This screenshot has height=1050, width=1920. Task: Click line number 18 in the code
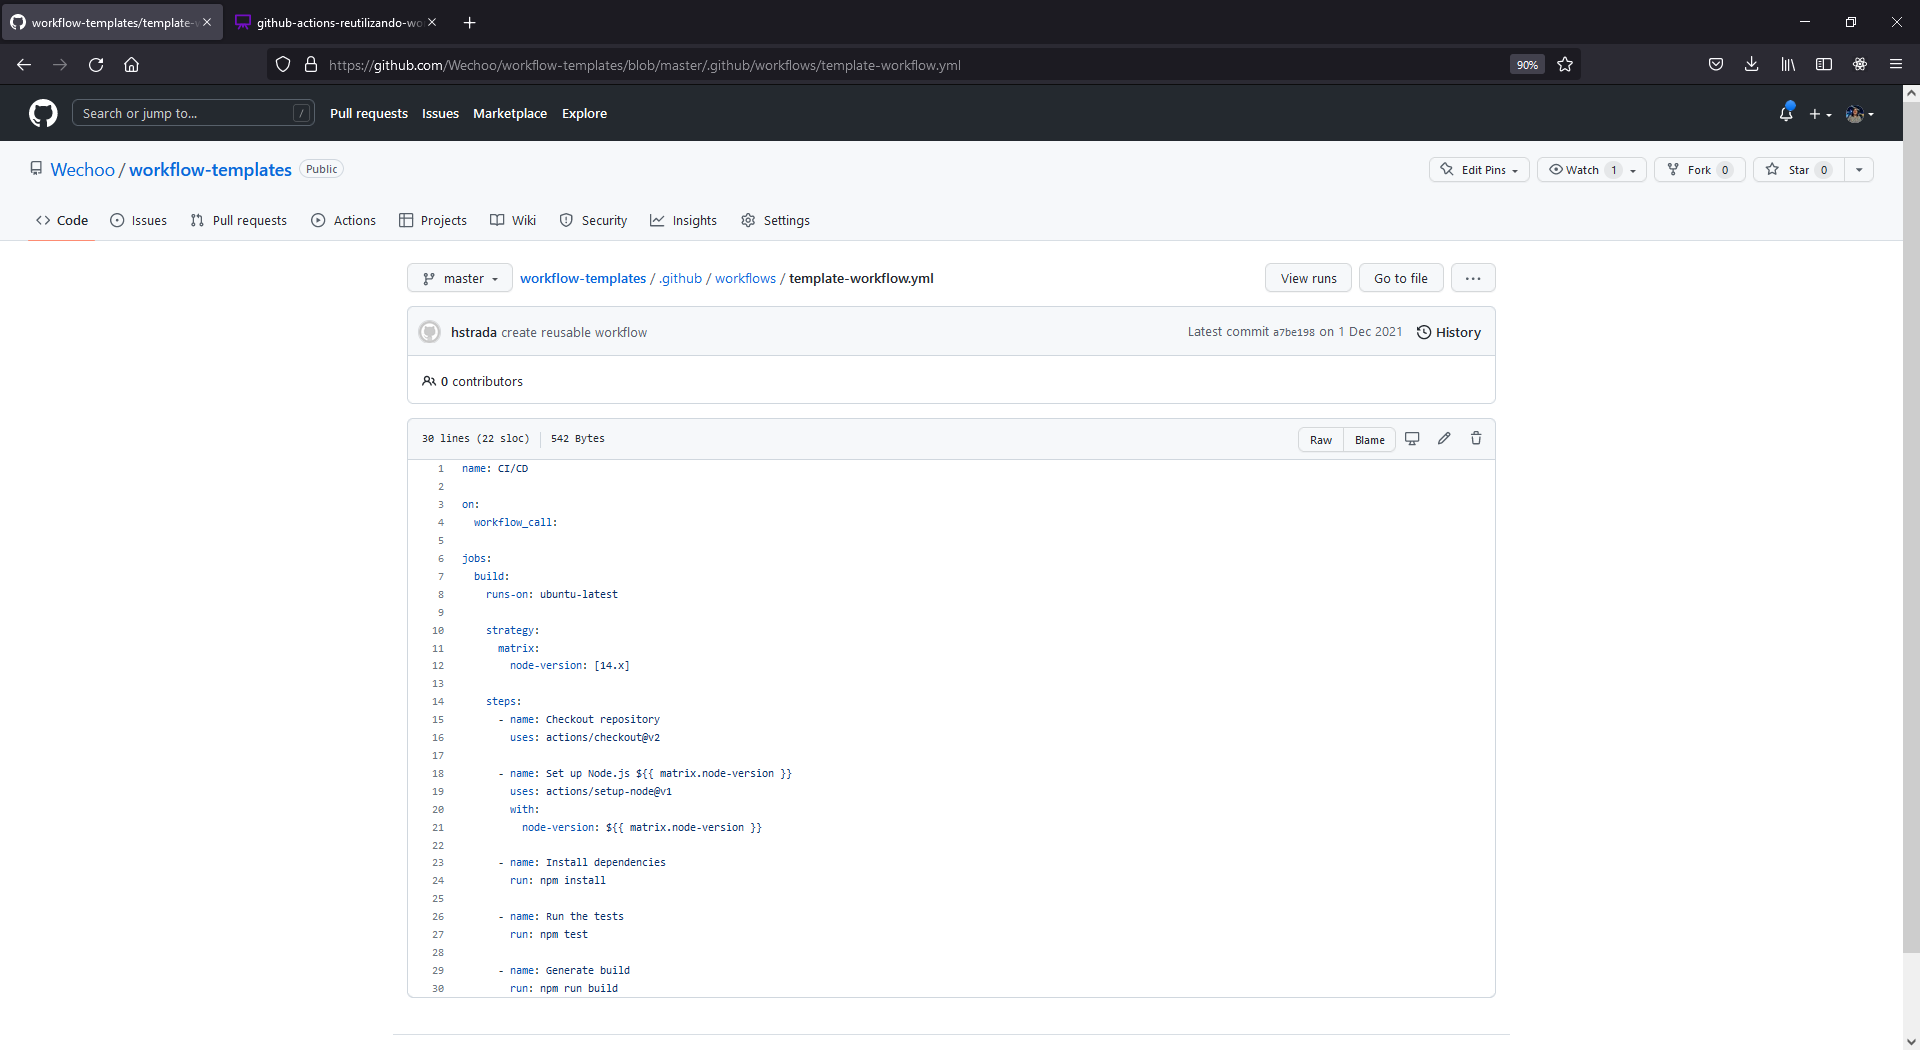[438, 774]
